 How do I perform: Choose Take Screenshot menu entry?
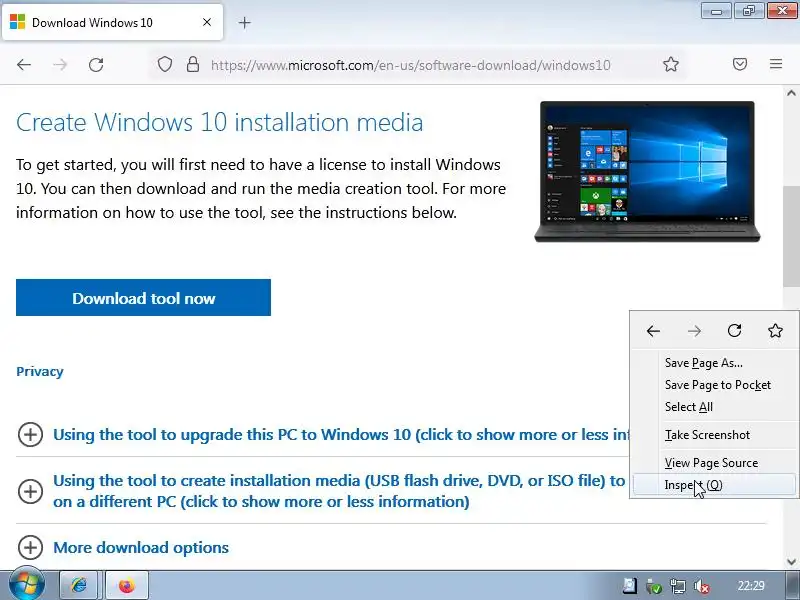[714, 435]
